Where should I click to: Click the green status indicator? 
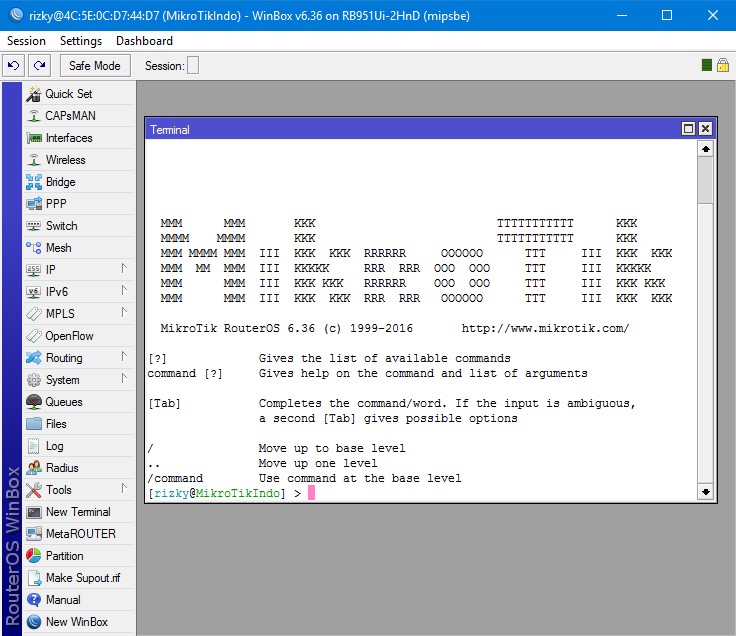coord(706,65)
